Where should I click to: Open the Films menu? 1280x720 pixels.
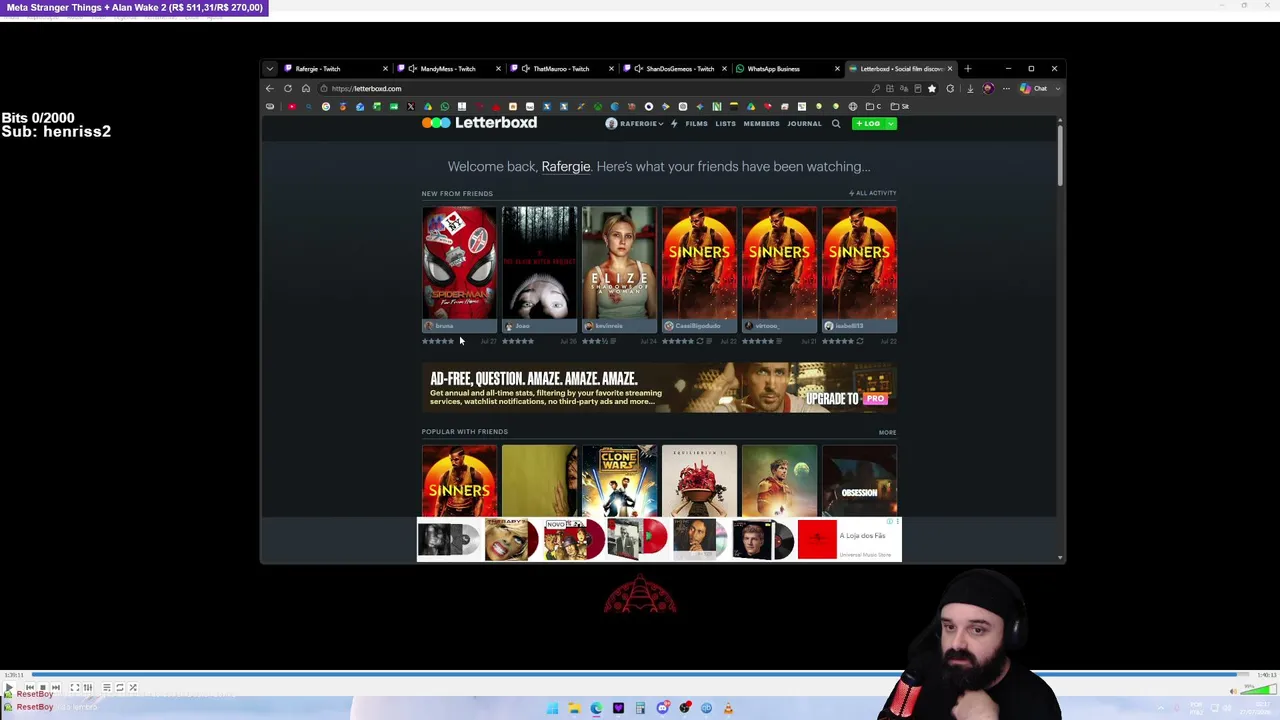696,124
